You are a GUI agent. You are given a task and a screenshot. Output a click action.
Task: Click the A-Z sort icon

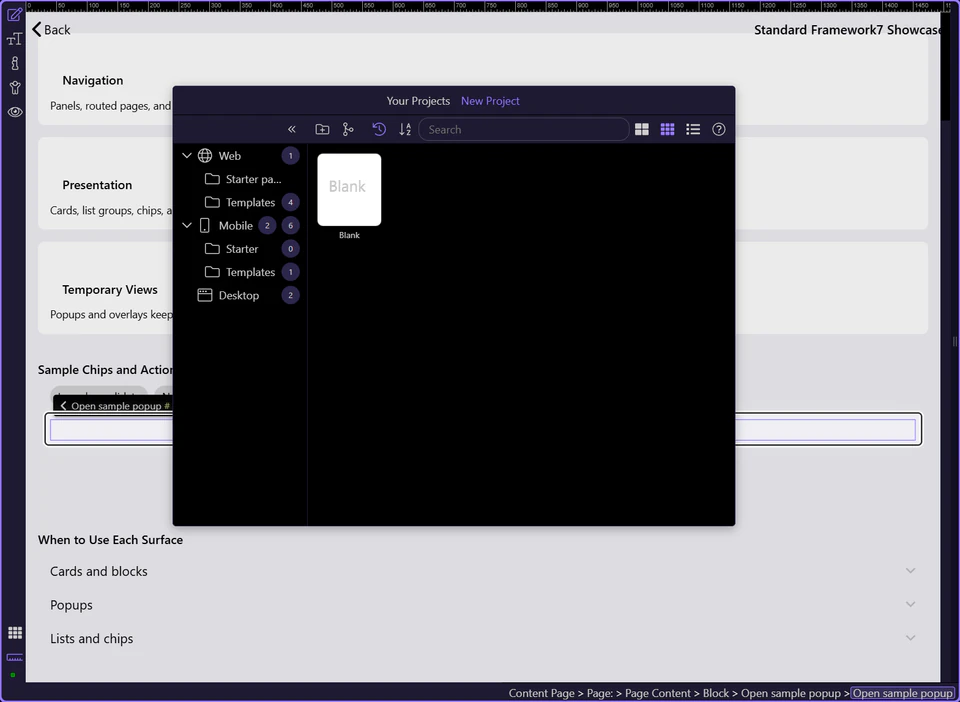(405, 129)
